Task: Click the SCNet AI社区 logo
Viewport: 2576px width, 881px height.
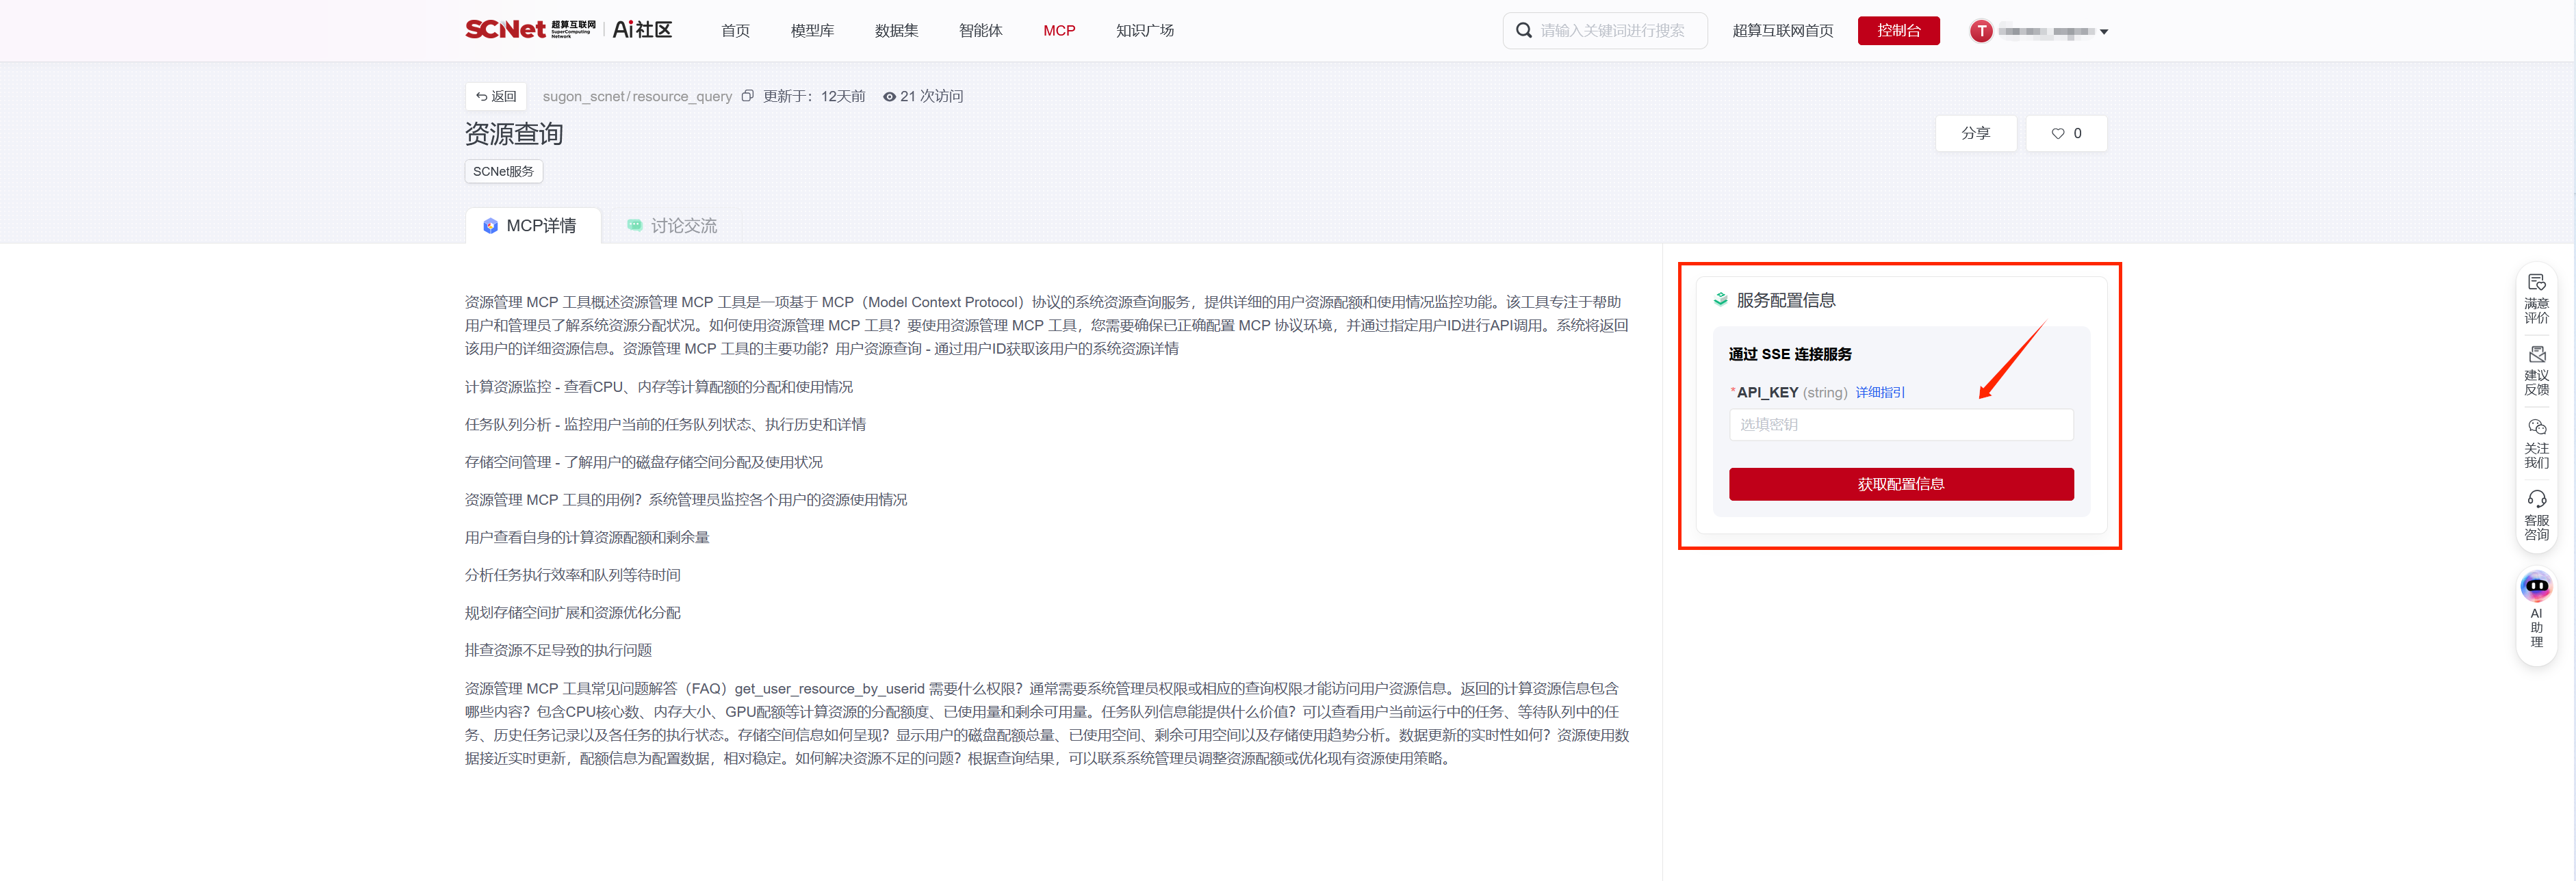Action: (568, 30)
